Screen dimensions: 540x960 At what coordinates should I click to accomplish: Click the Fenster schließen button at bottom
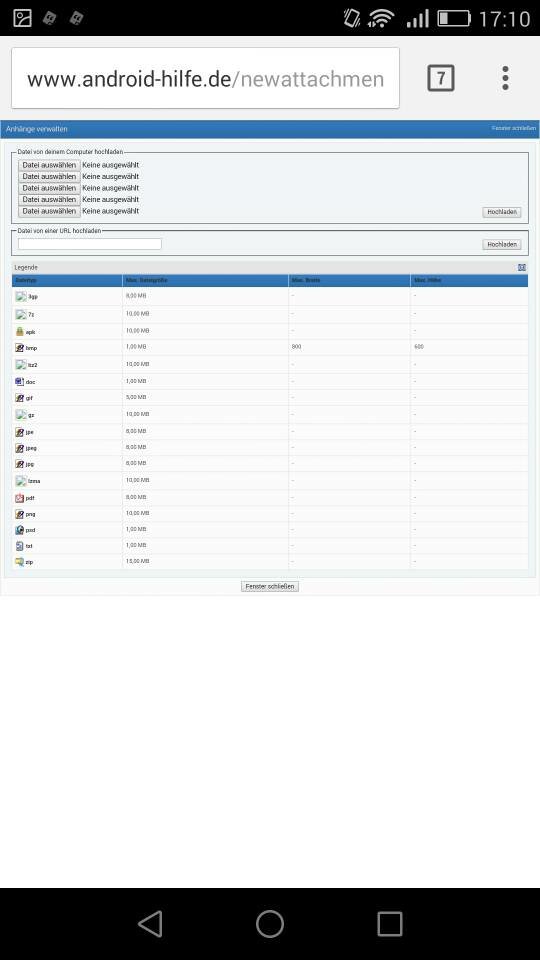click(269, 587)
